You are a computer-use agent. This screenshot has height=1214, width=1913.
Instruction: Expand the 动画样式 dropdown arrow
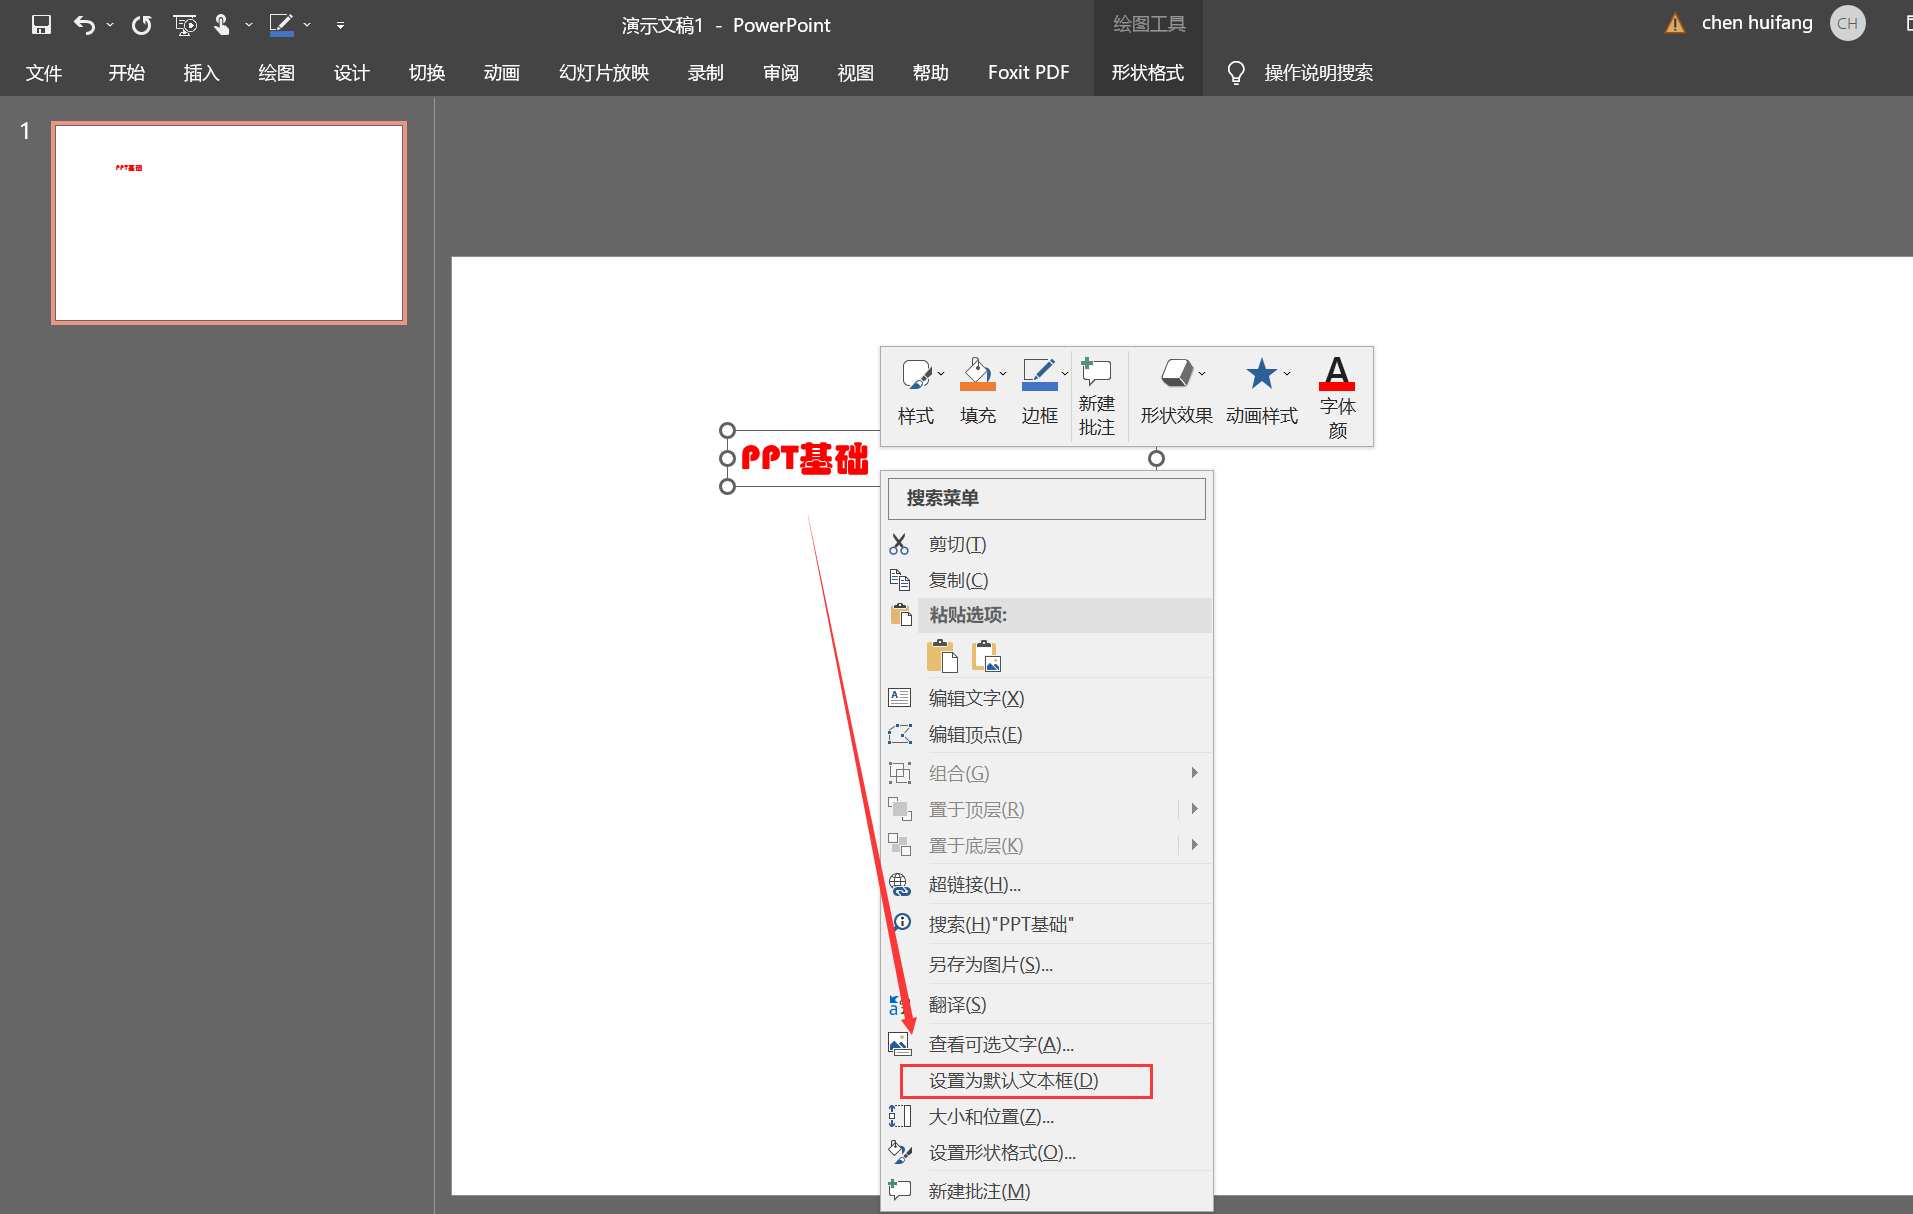pyautogui.click(x=1287, y=374)
